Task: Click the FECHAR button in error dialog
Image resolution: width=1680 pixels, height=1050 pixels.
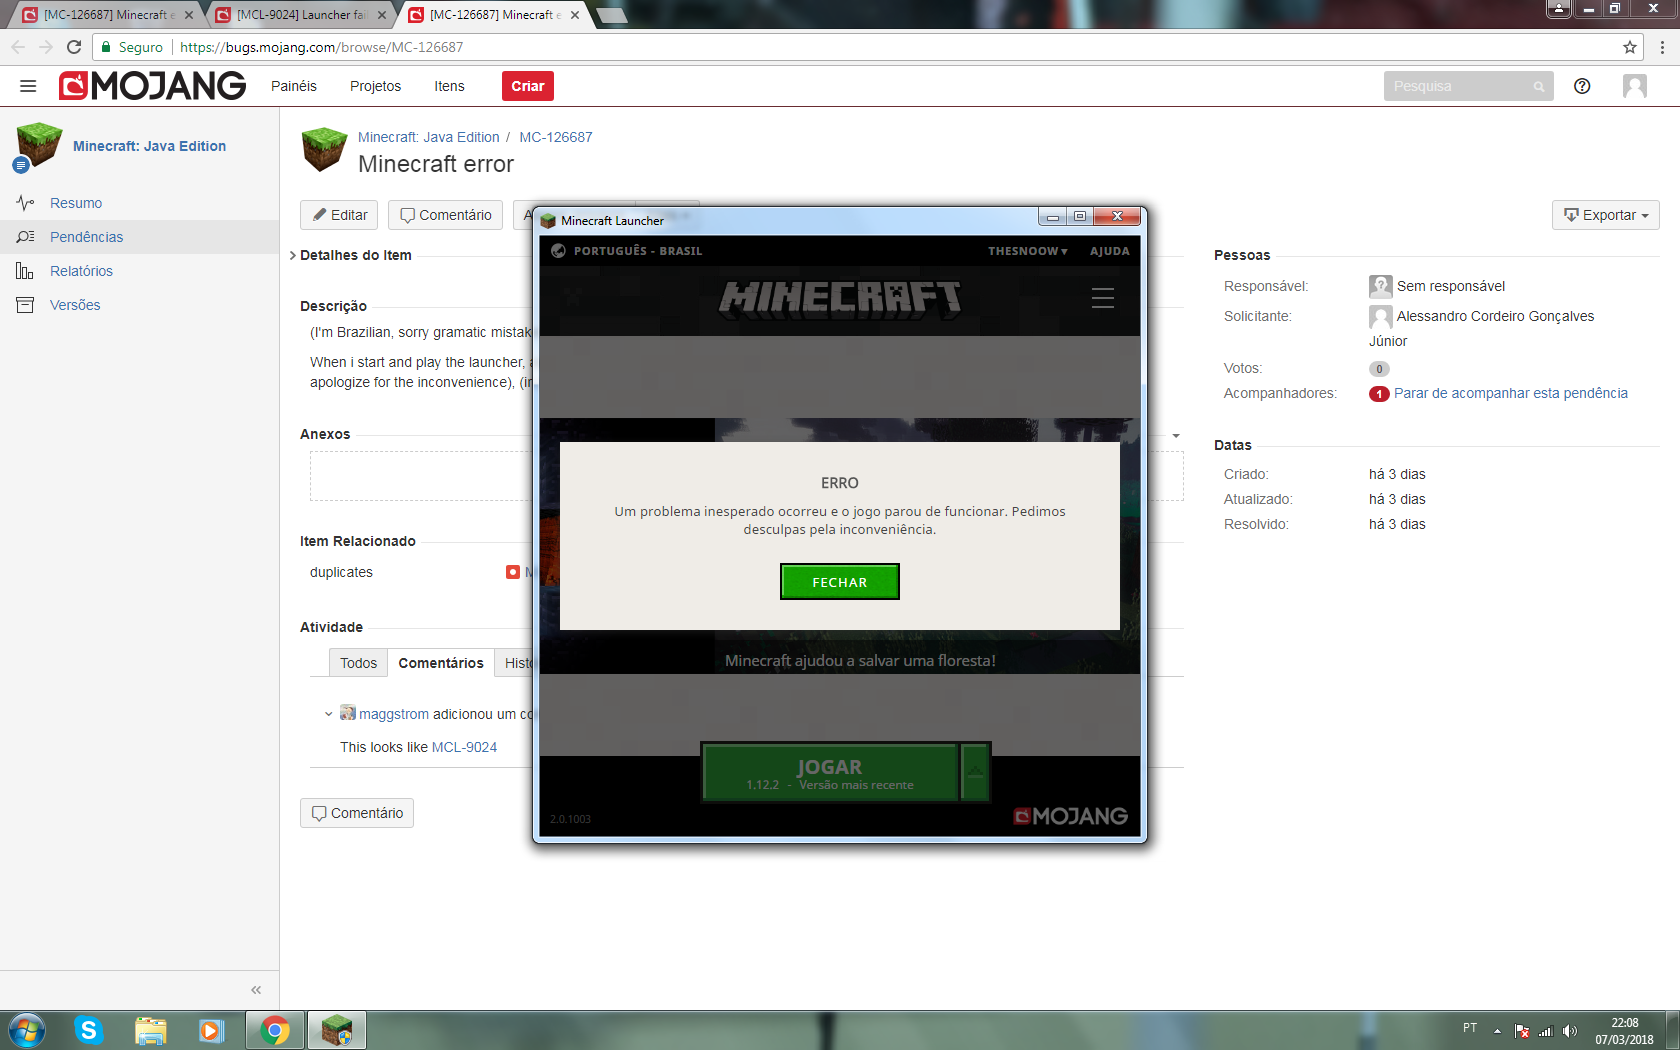Action: pyautogui.click(x=840, y=582)
